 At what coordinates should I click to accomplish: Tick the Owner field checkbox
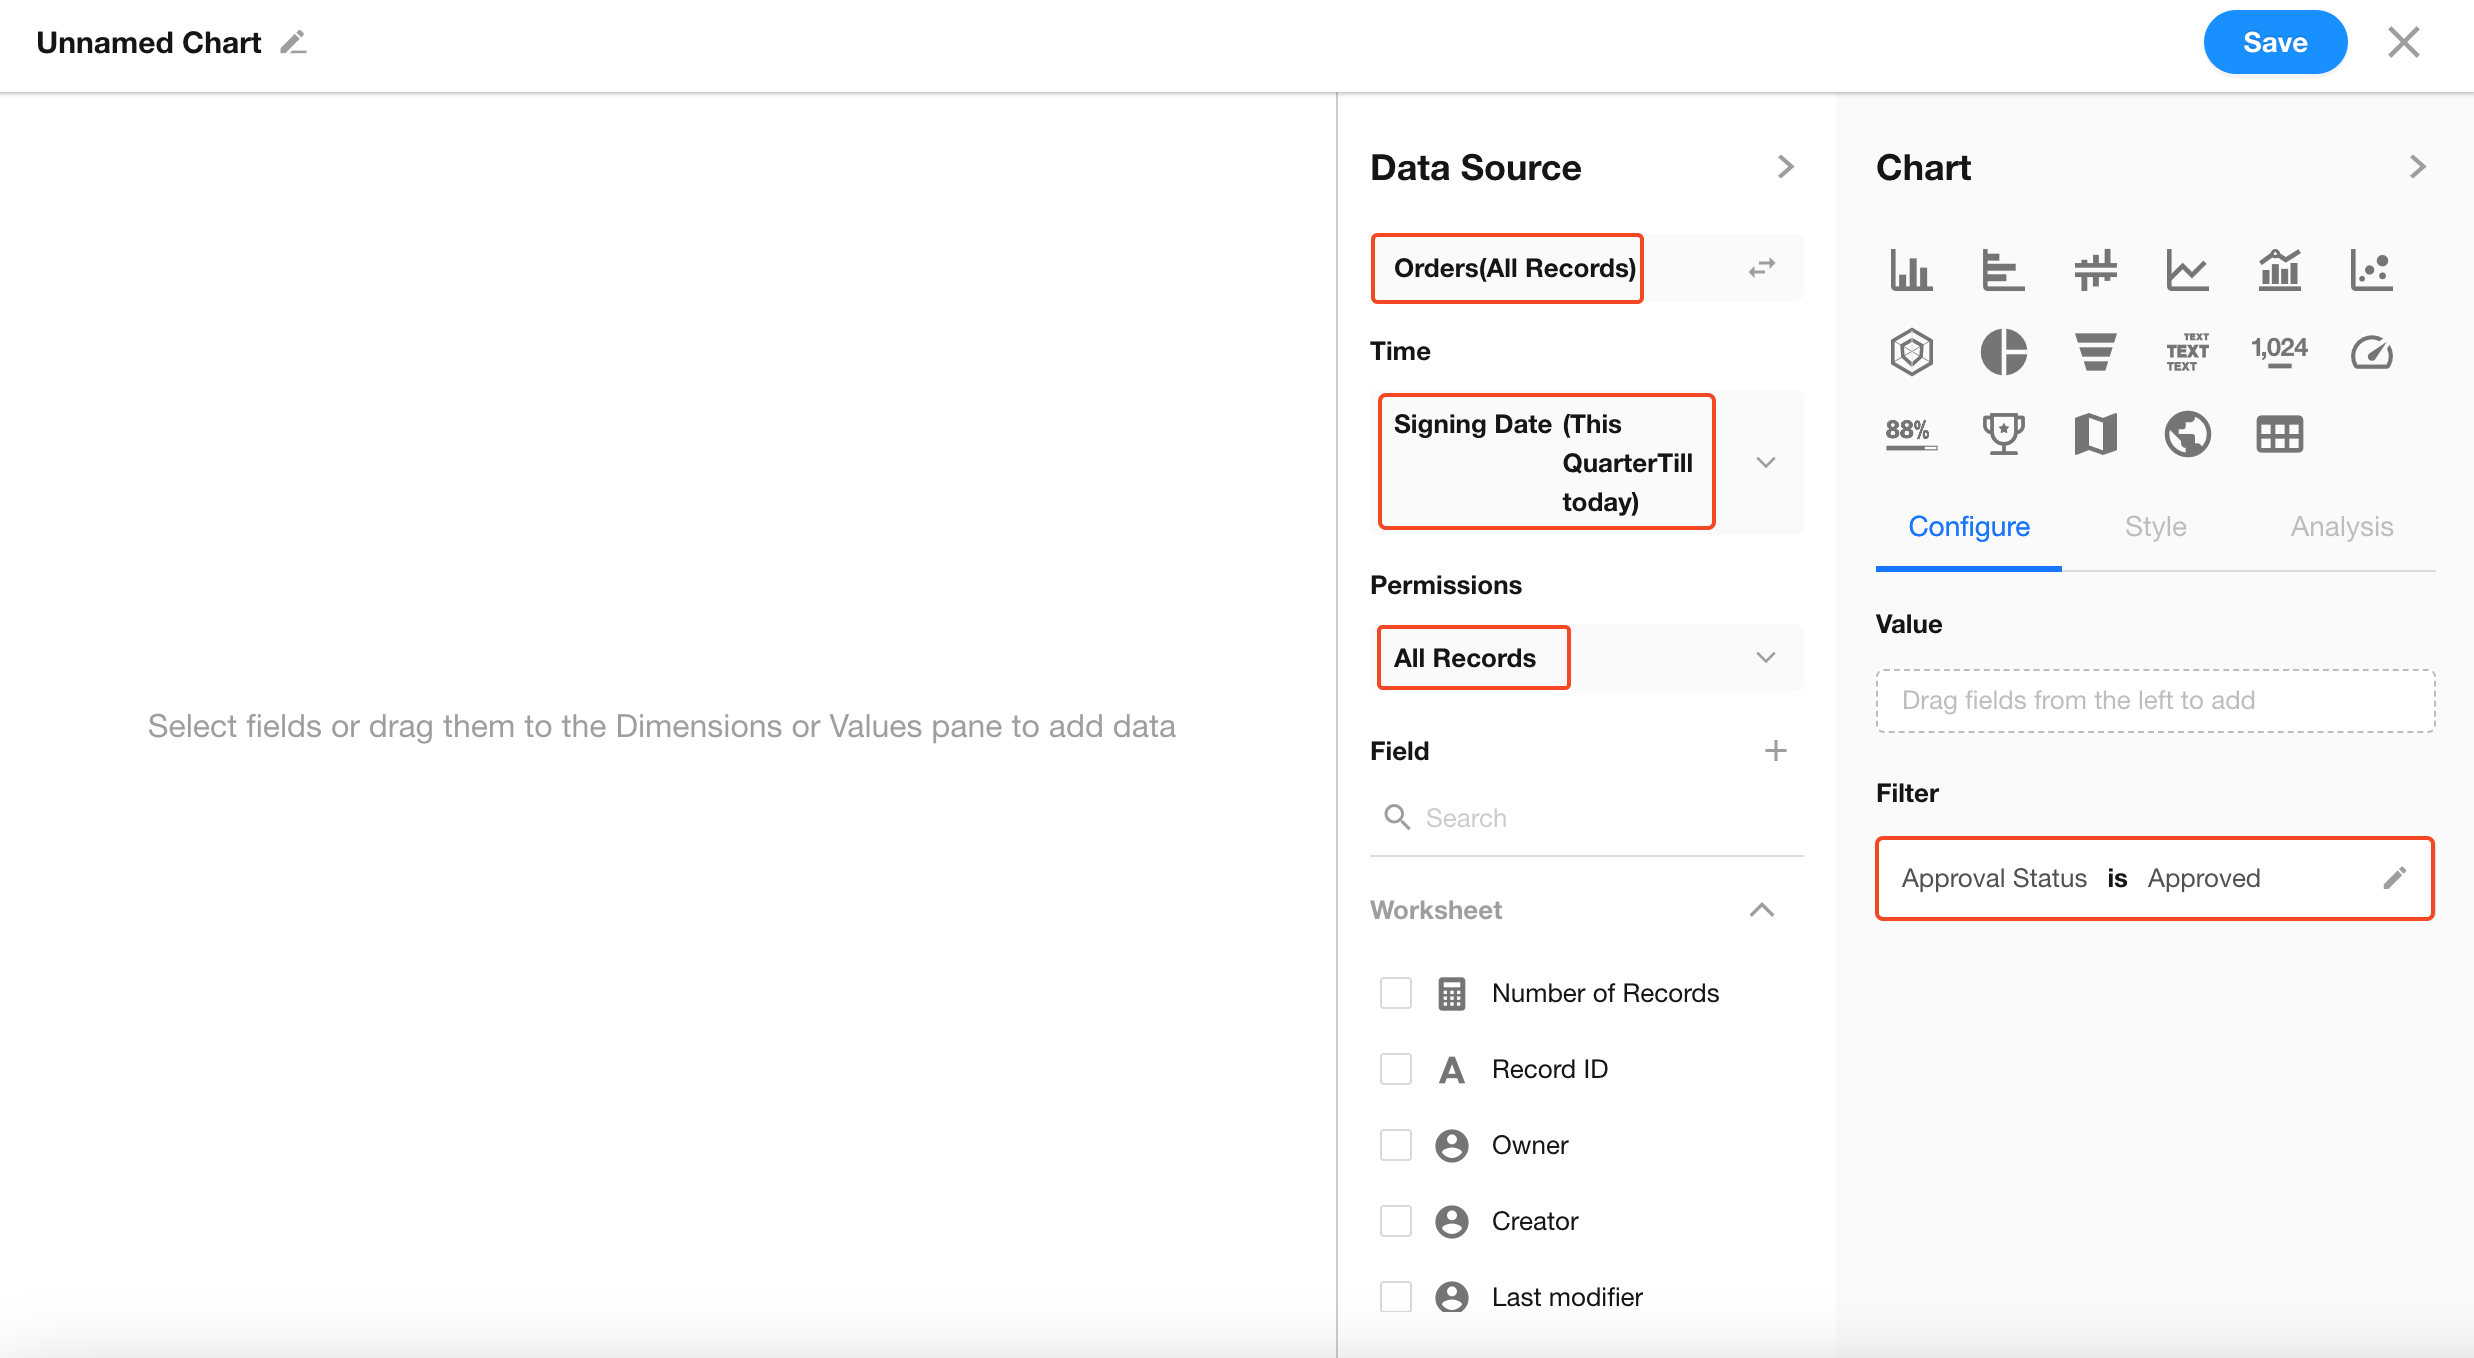coord(1395,1145)
